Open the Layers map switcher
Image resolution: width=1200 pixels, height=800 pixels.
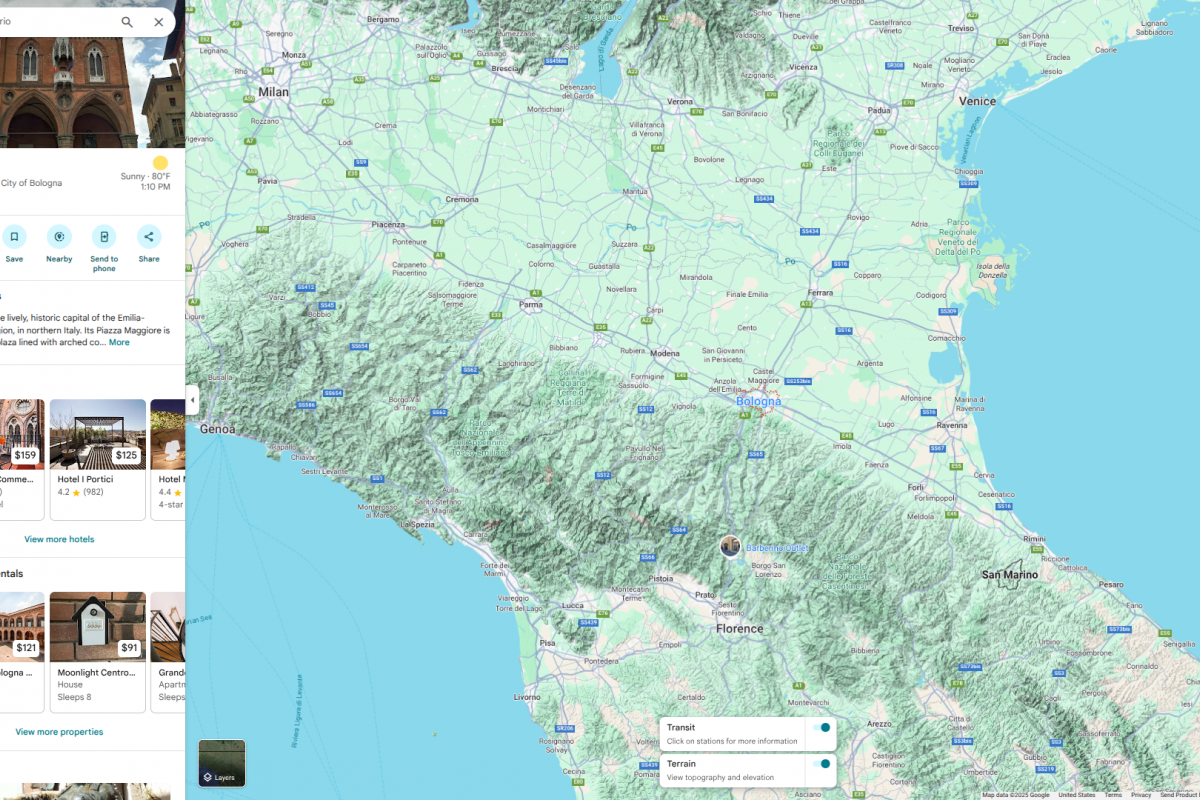(x=221, y=763)
